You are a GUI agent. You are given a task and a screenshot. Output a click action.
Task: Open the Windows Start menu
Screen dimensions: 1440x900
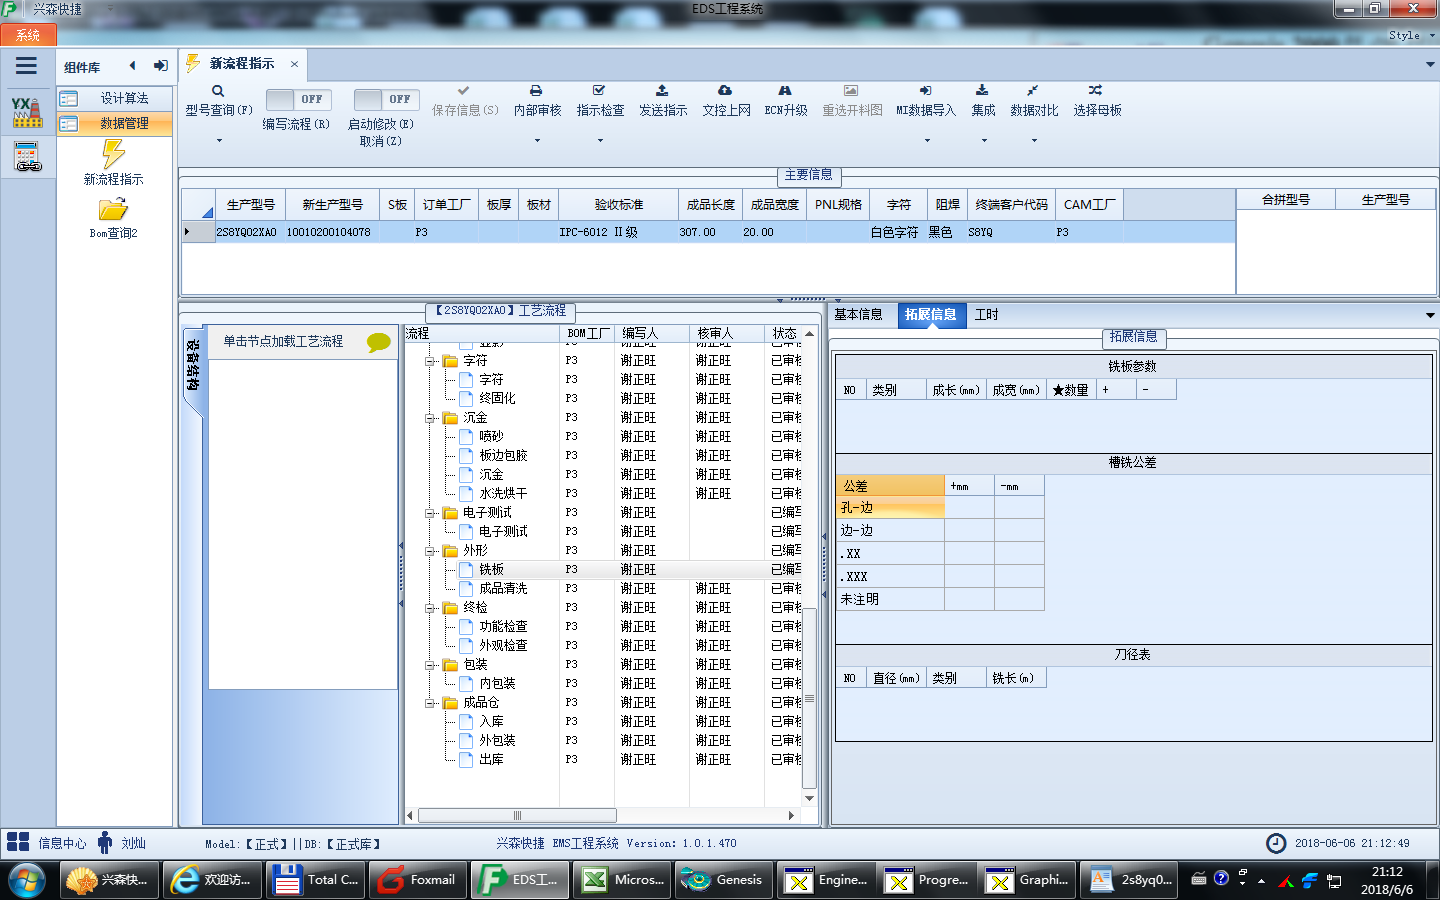[27, 881]
